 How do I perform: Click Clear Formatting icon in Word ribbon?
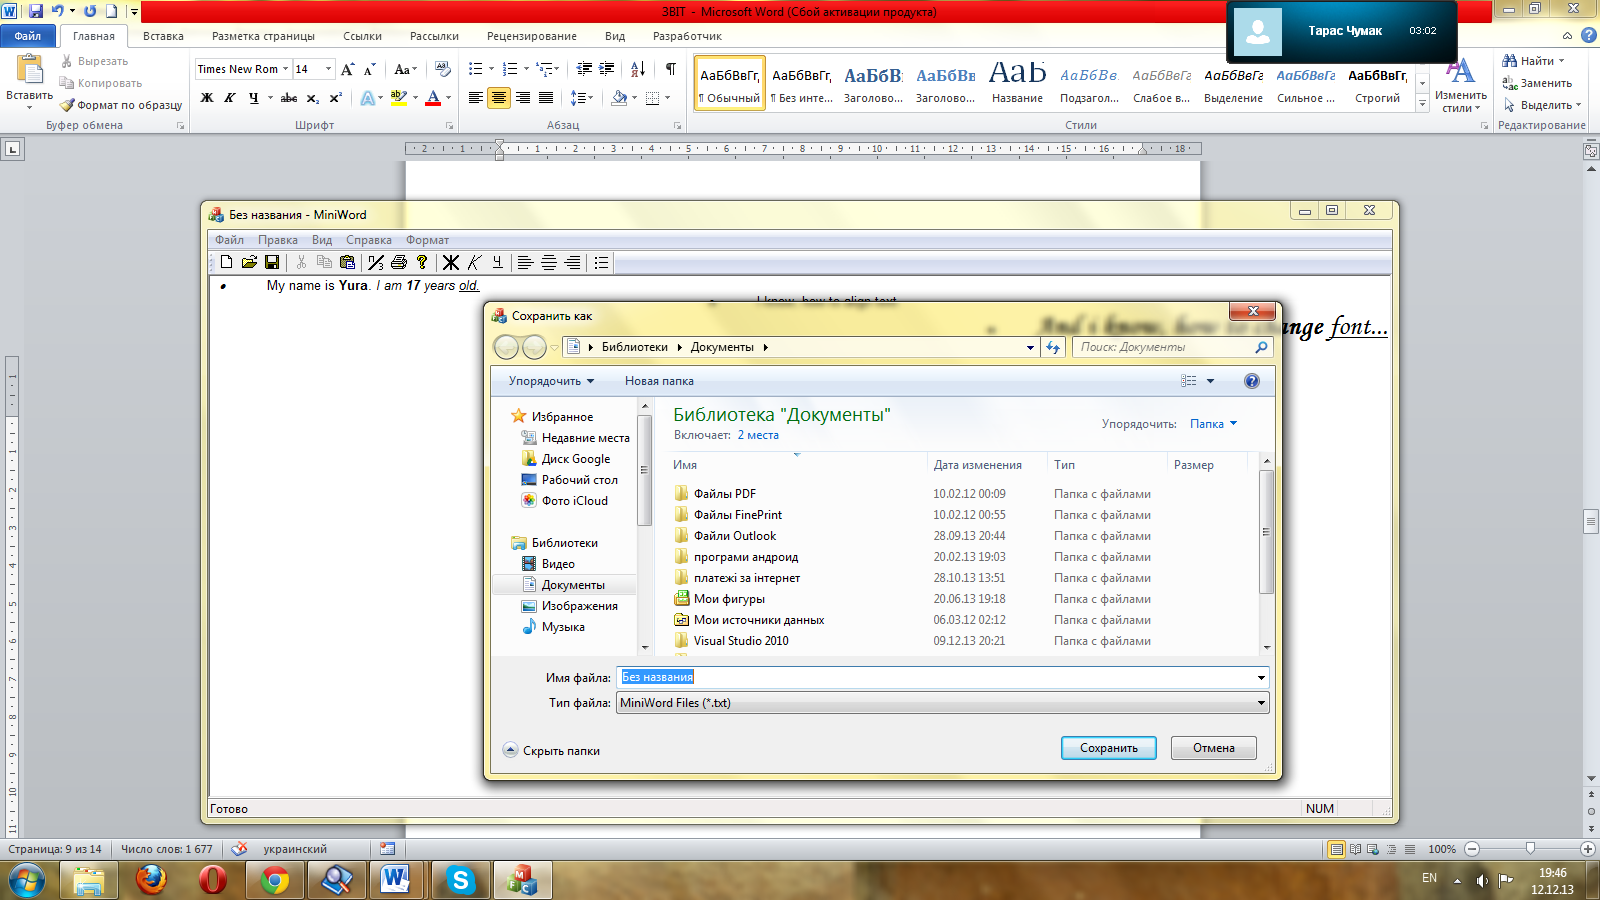pyautogui.click(x=443, y=69)
